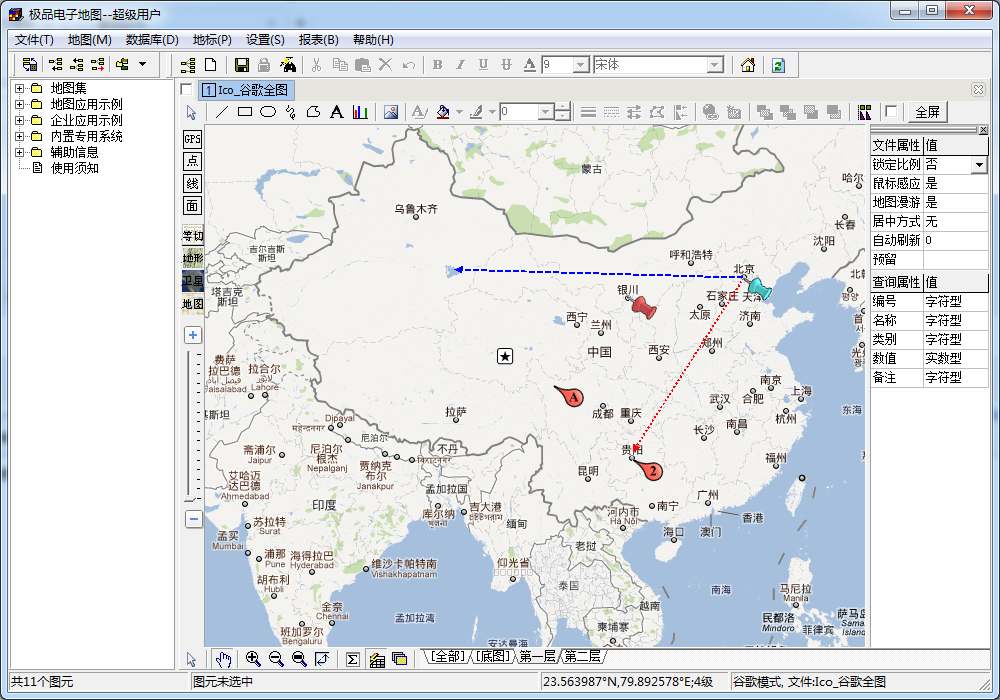Click the Save floppy disk icon

point(242,65)
